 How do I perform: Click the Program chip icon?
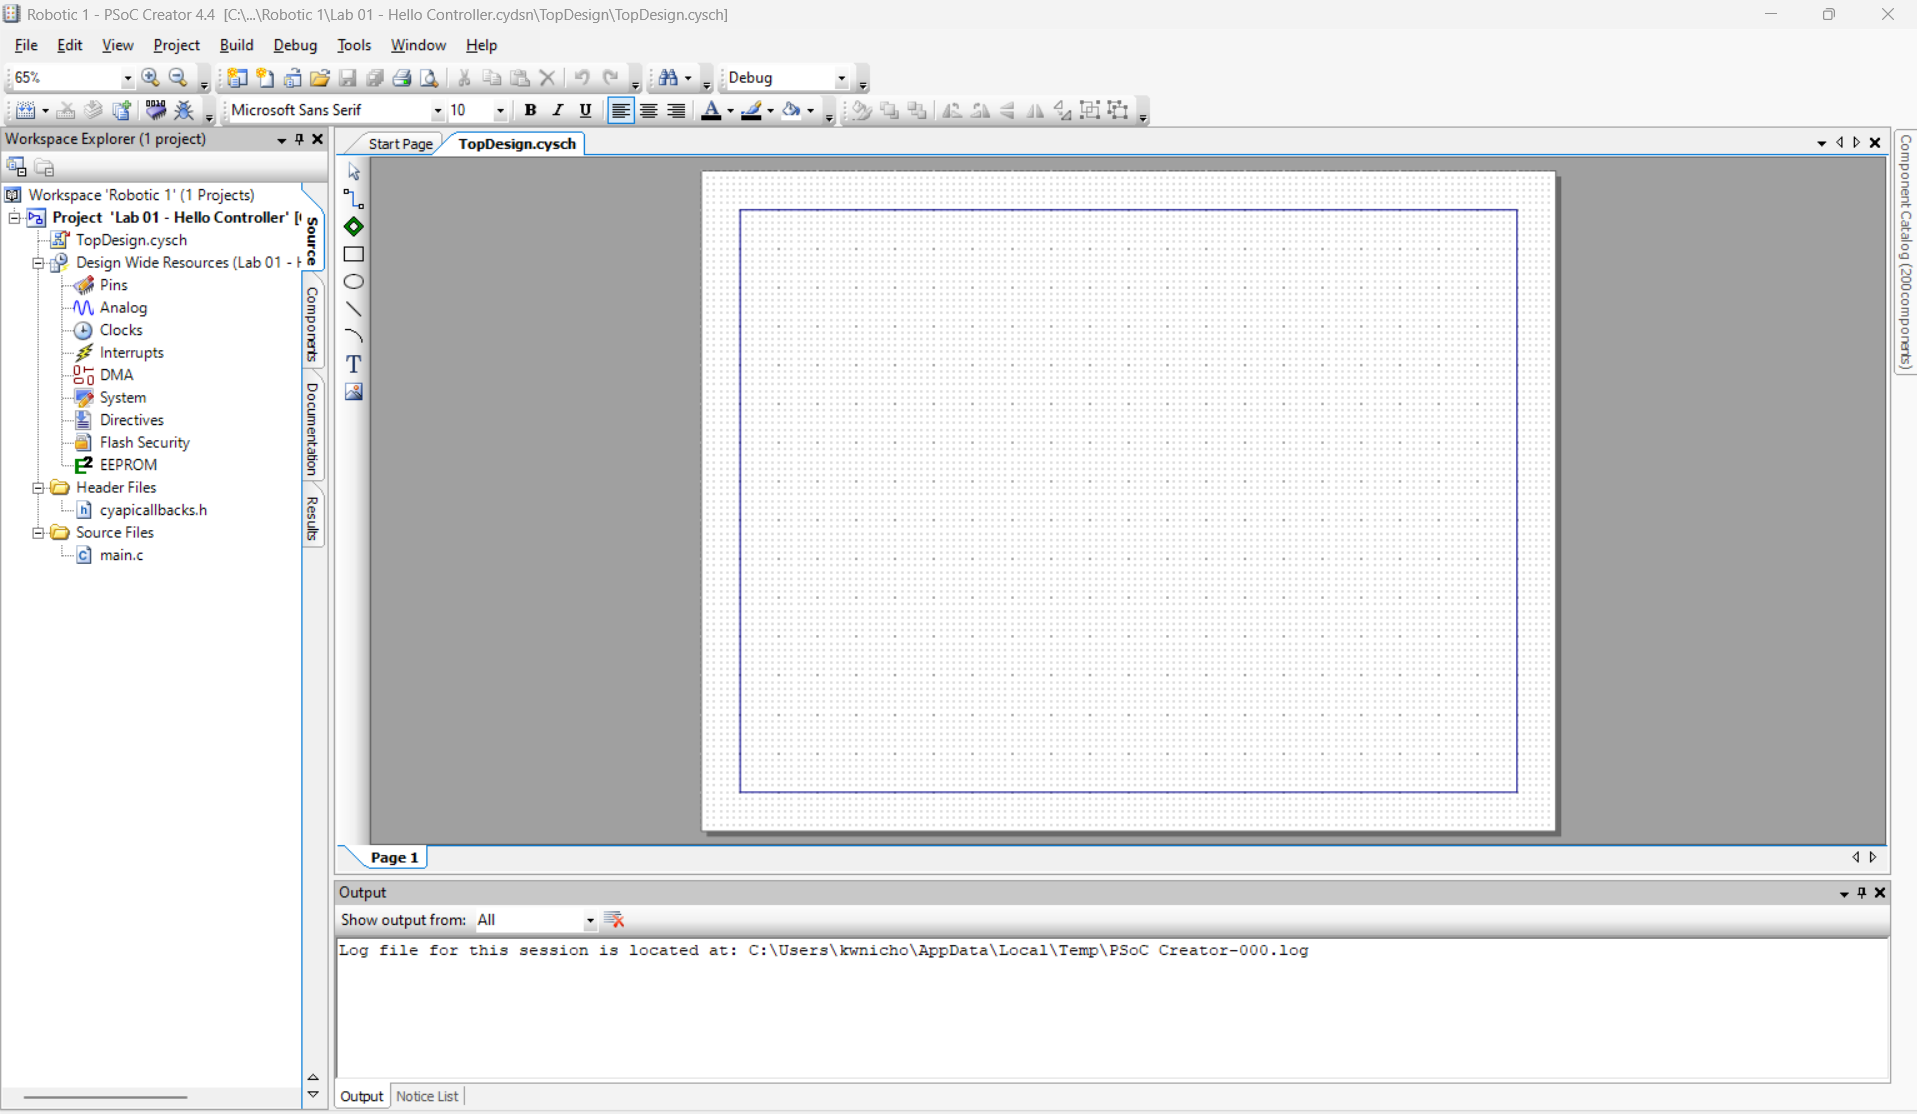pyautogui.click(x=156, y=111)
